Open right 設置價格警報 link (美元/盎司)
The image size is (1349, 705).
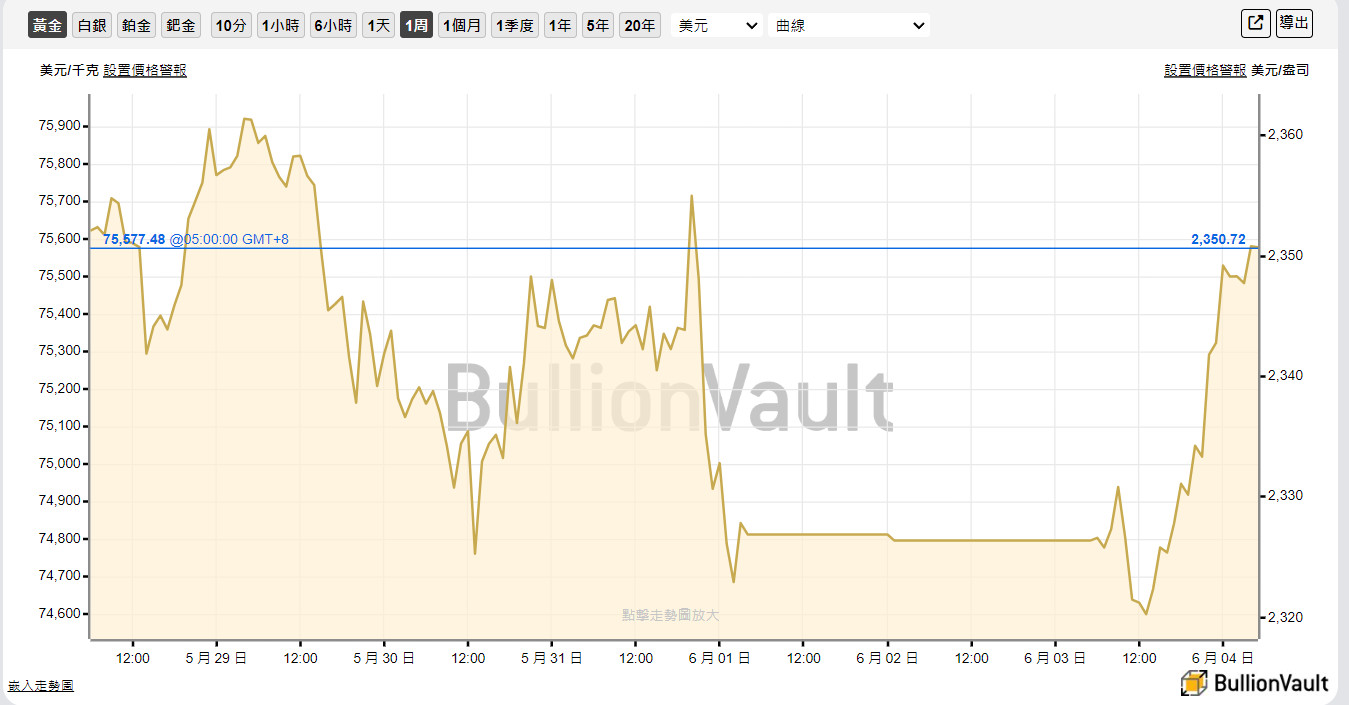coord(1205,70)
